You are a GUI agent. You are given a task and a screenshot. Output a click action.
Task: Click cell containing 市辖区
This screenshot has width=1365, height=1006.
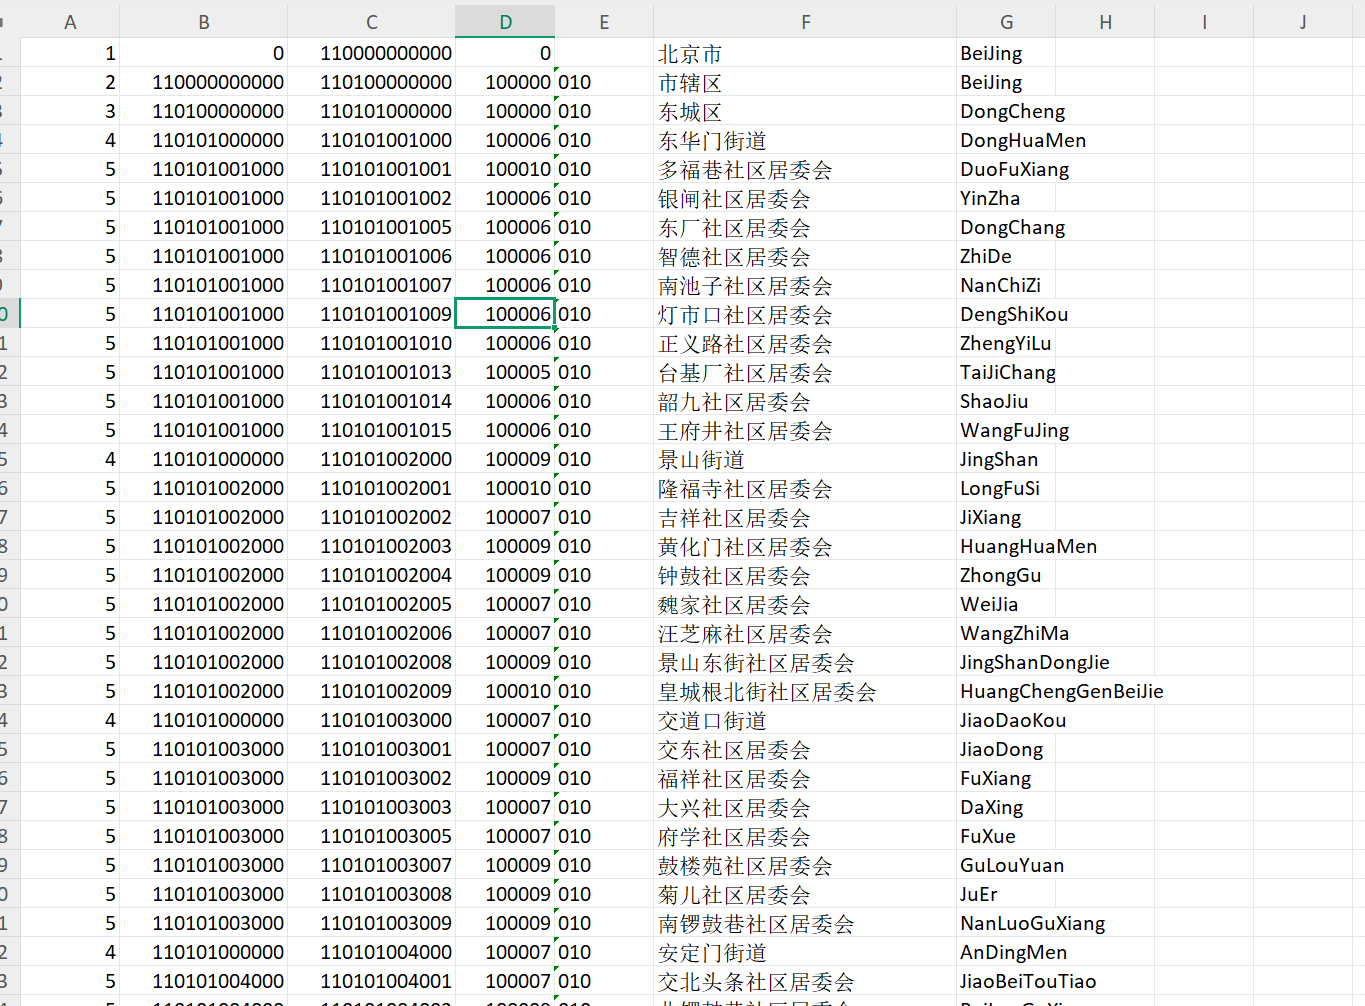coord(805,82)
